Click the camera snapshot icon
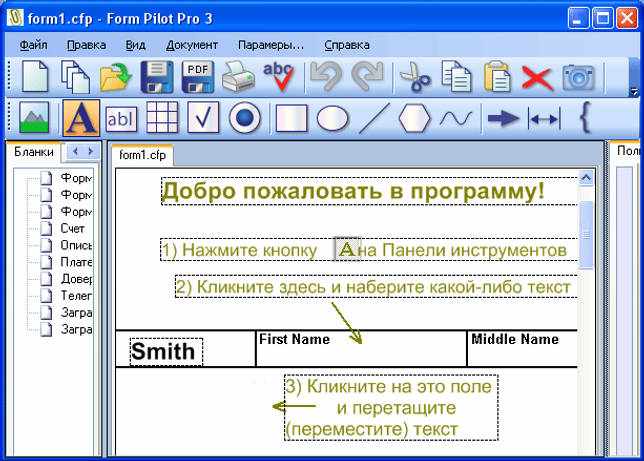644x461 pixels. (x=578, y=77)
